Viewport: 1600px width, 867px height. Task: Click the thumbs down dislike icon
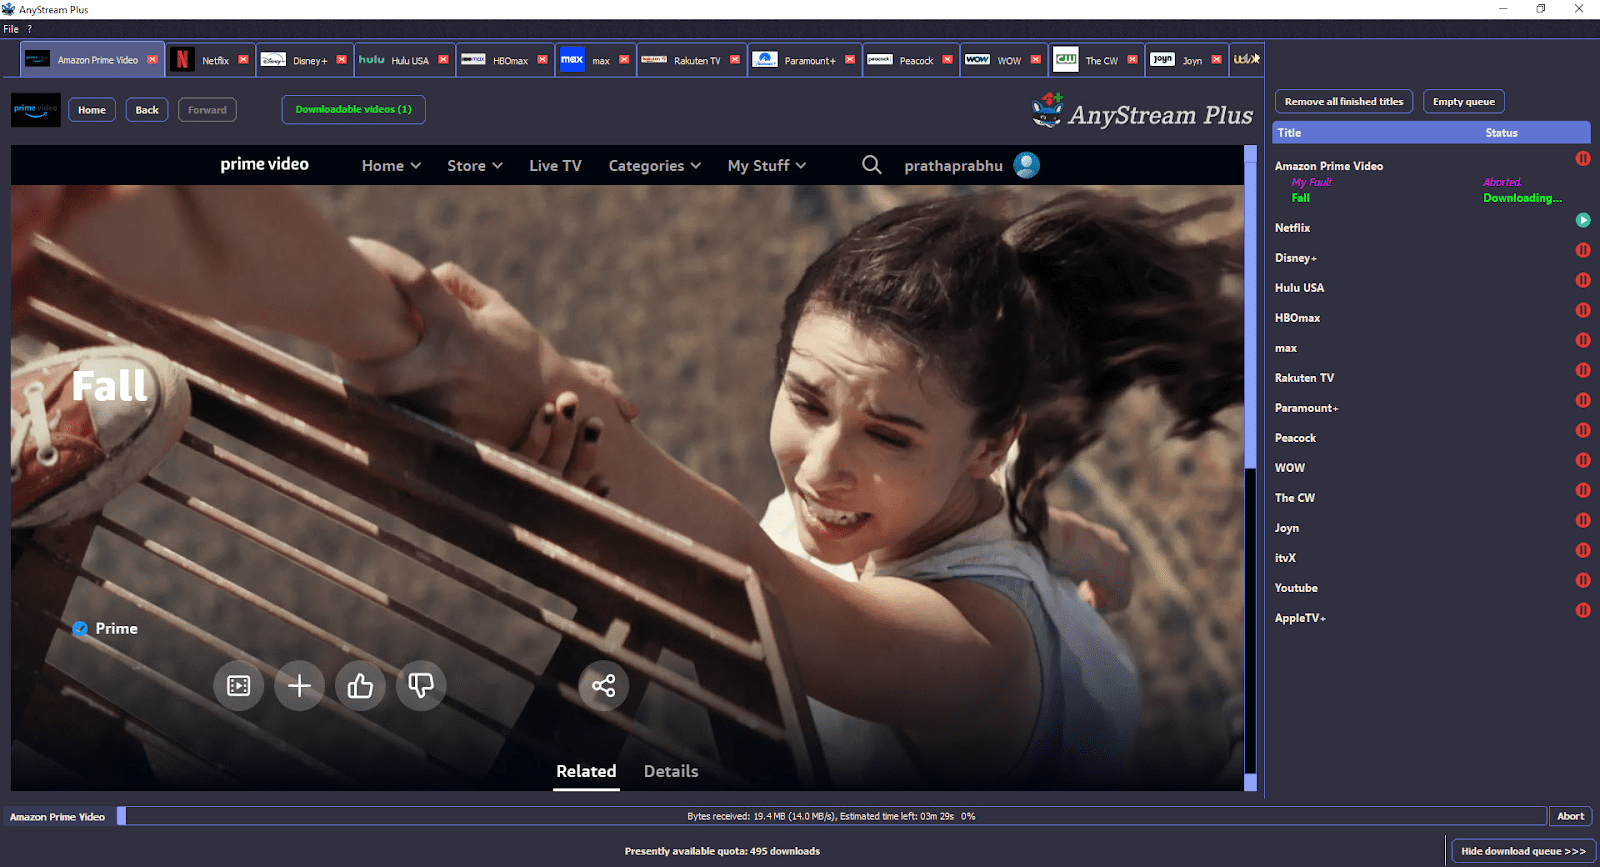(x=421, y=686)
